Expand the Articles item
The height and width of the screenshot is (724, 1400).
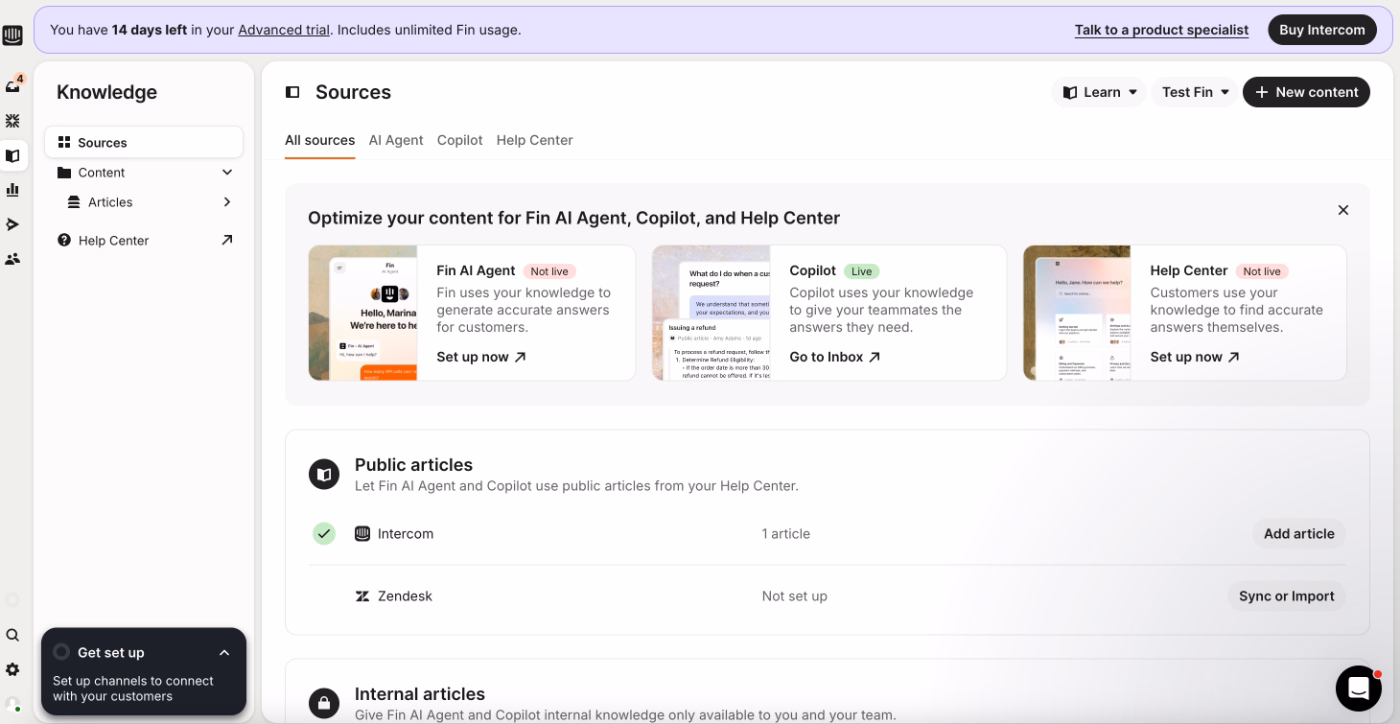tap(227, 202)
